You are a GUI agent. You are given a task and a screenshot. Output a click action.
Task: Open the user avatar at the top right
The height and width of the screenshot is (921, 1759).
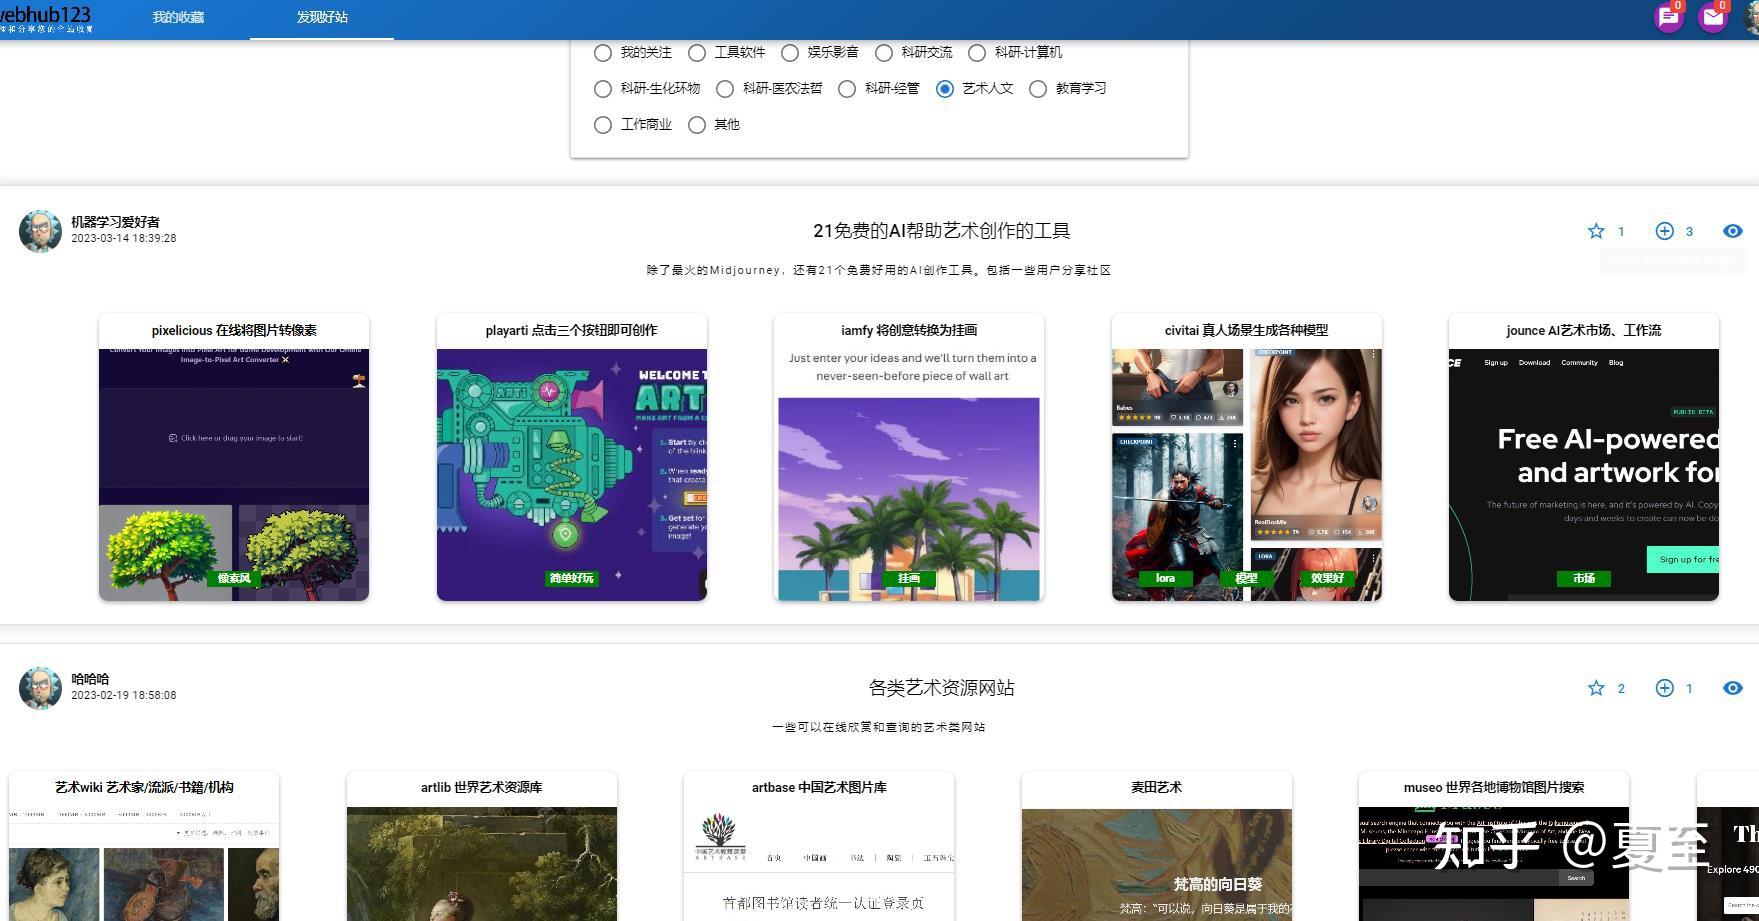(1750, 17)
